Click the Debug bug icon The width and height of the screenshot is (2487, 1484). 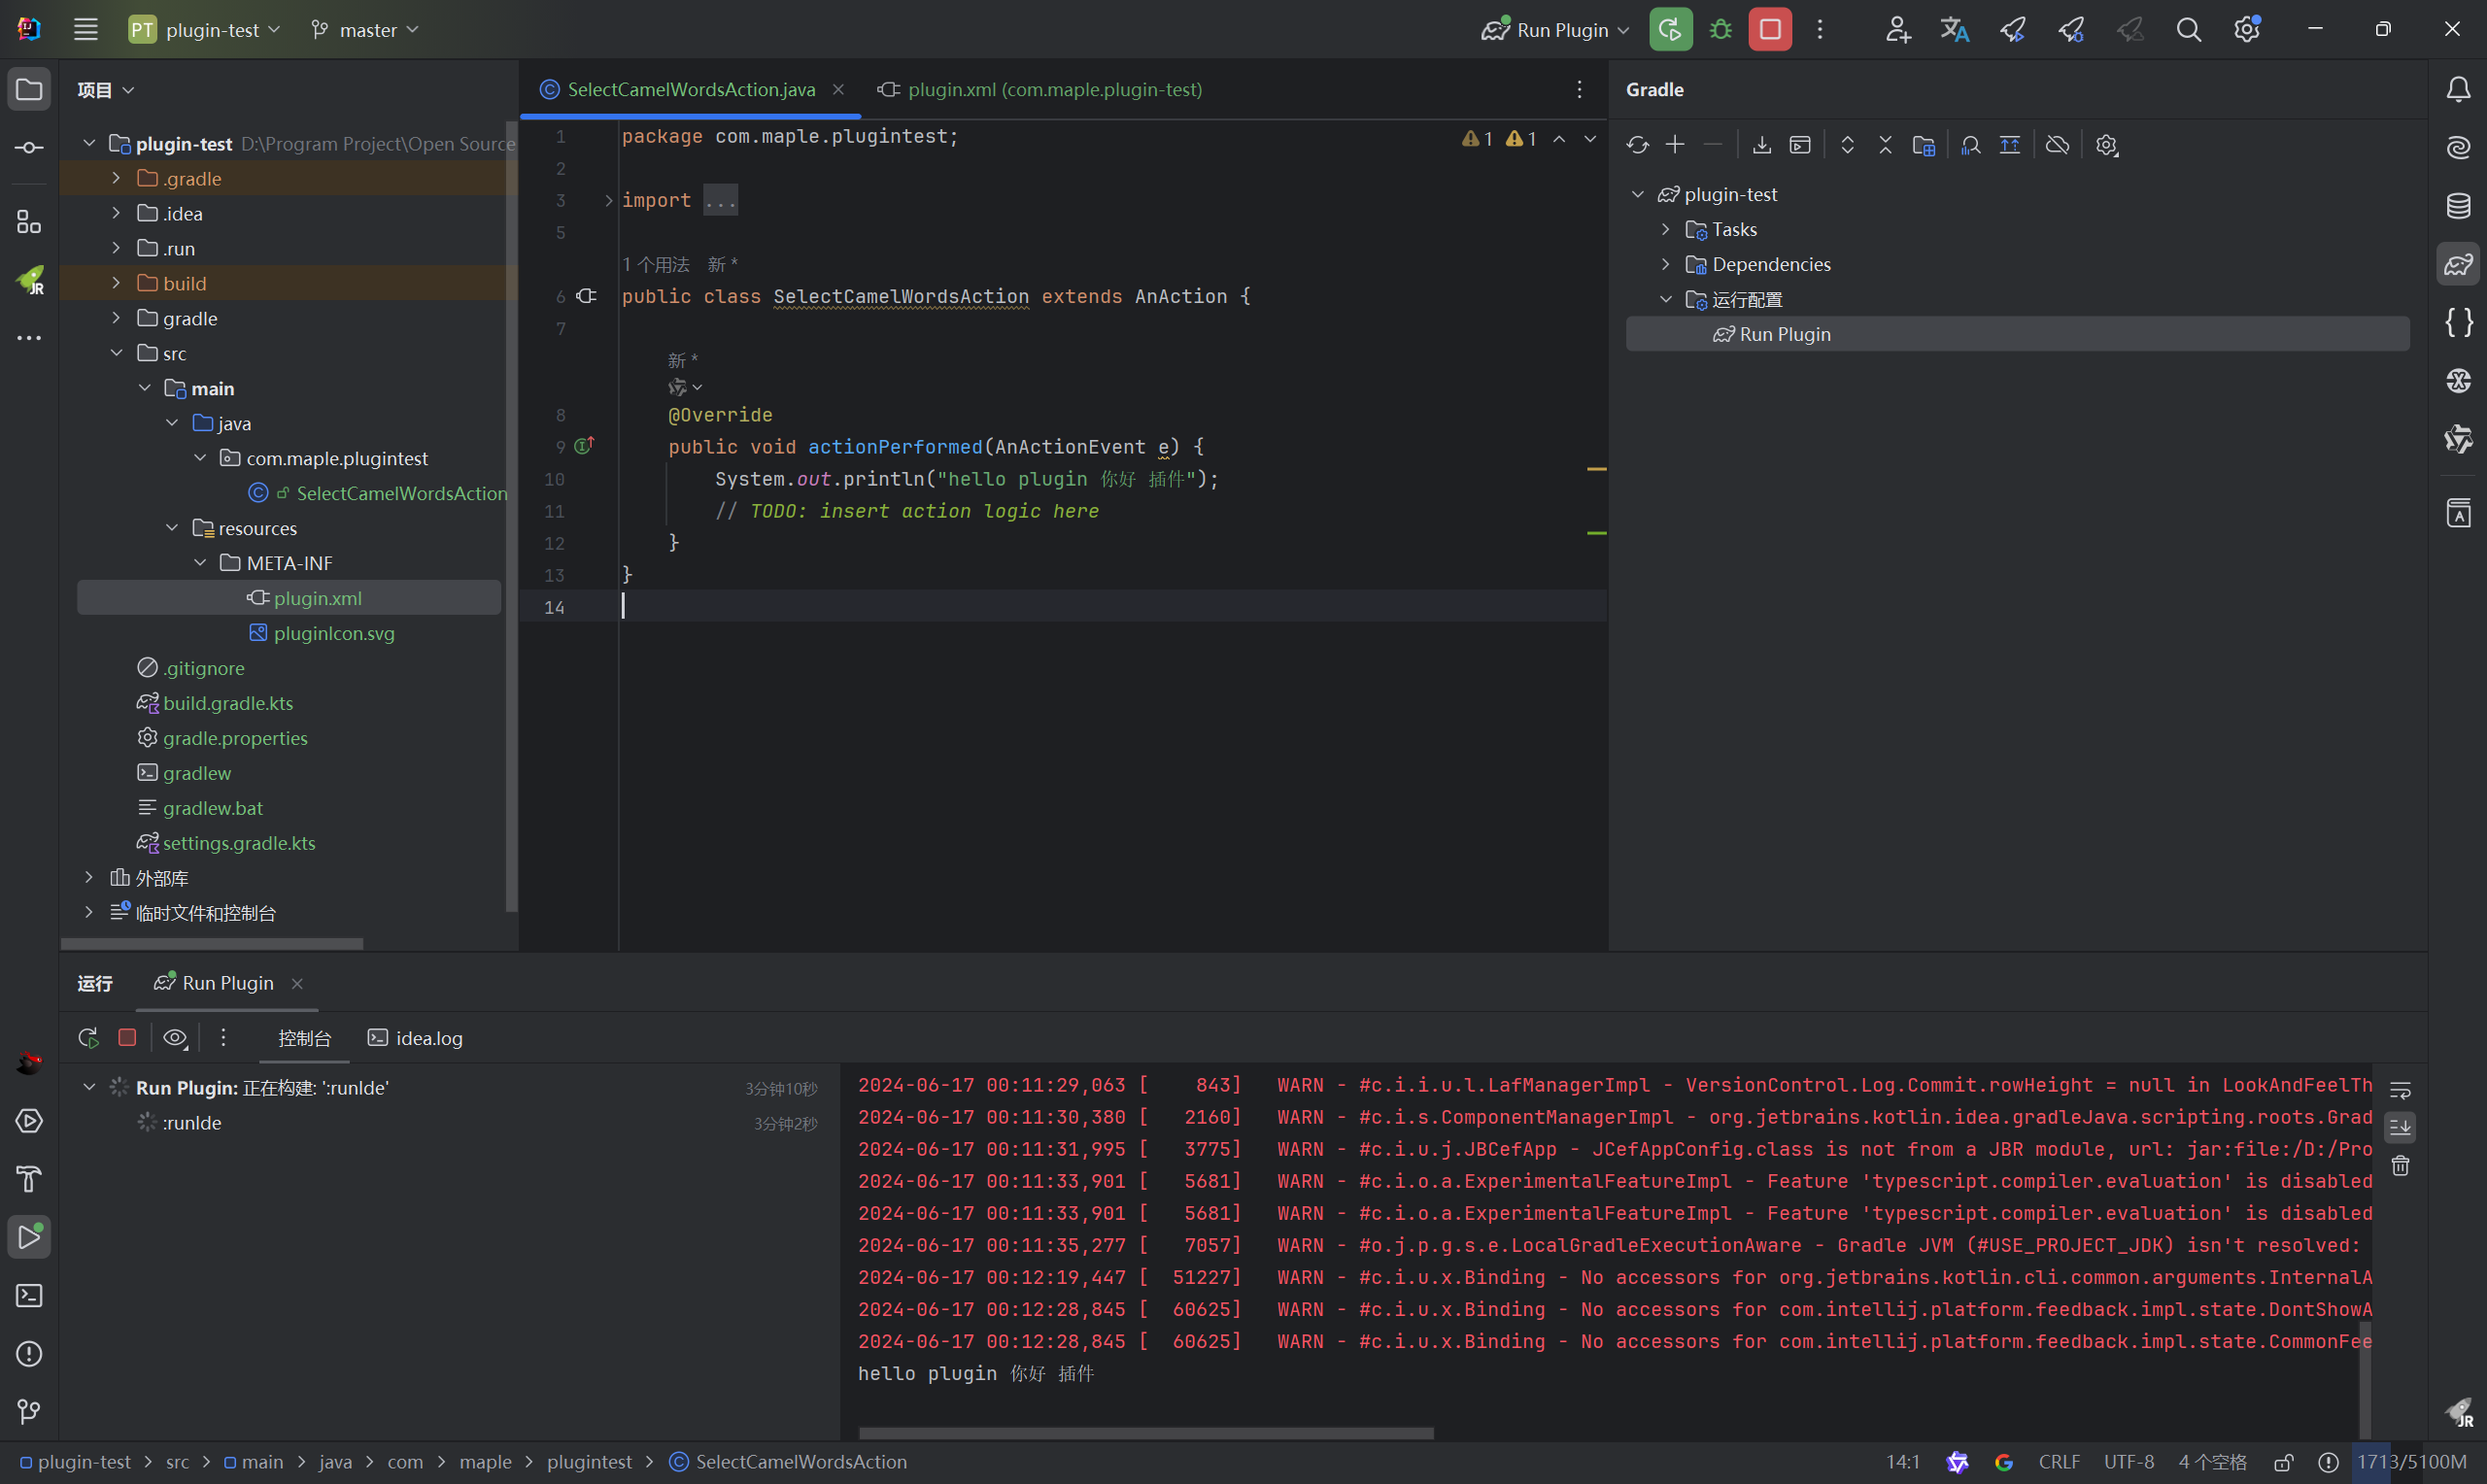(1720, 29)
